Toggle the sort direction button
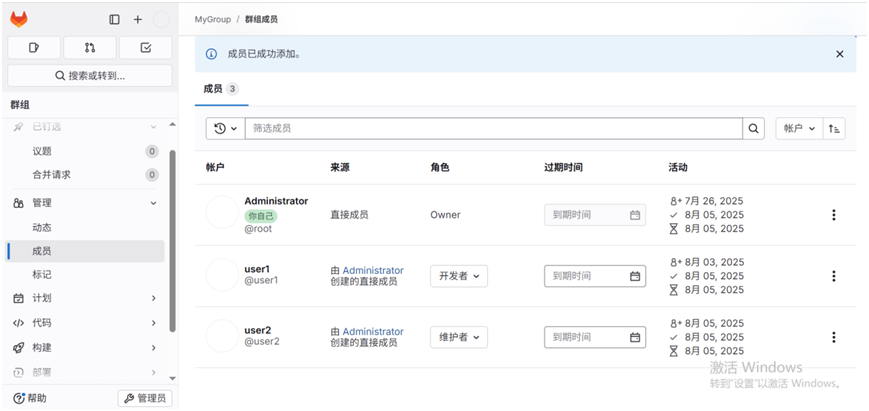This screenshot has width=869, height=411. [x=834, y=129]
